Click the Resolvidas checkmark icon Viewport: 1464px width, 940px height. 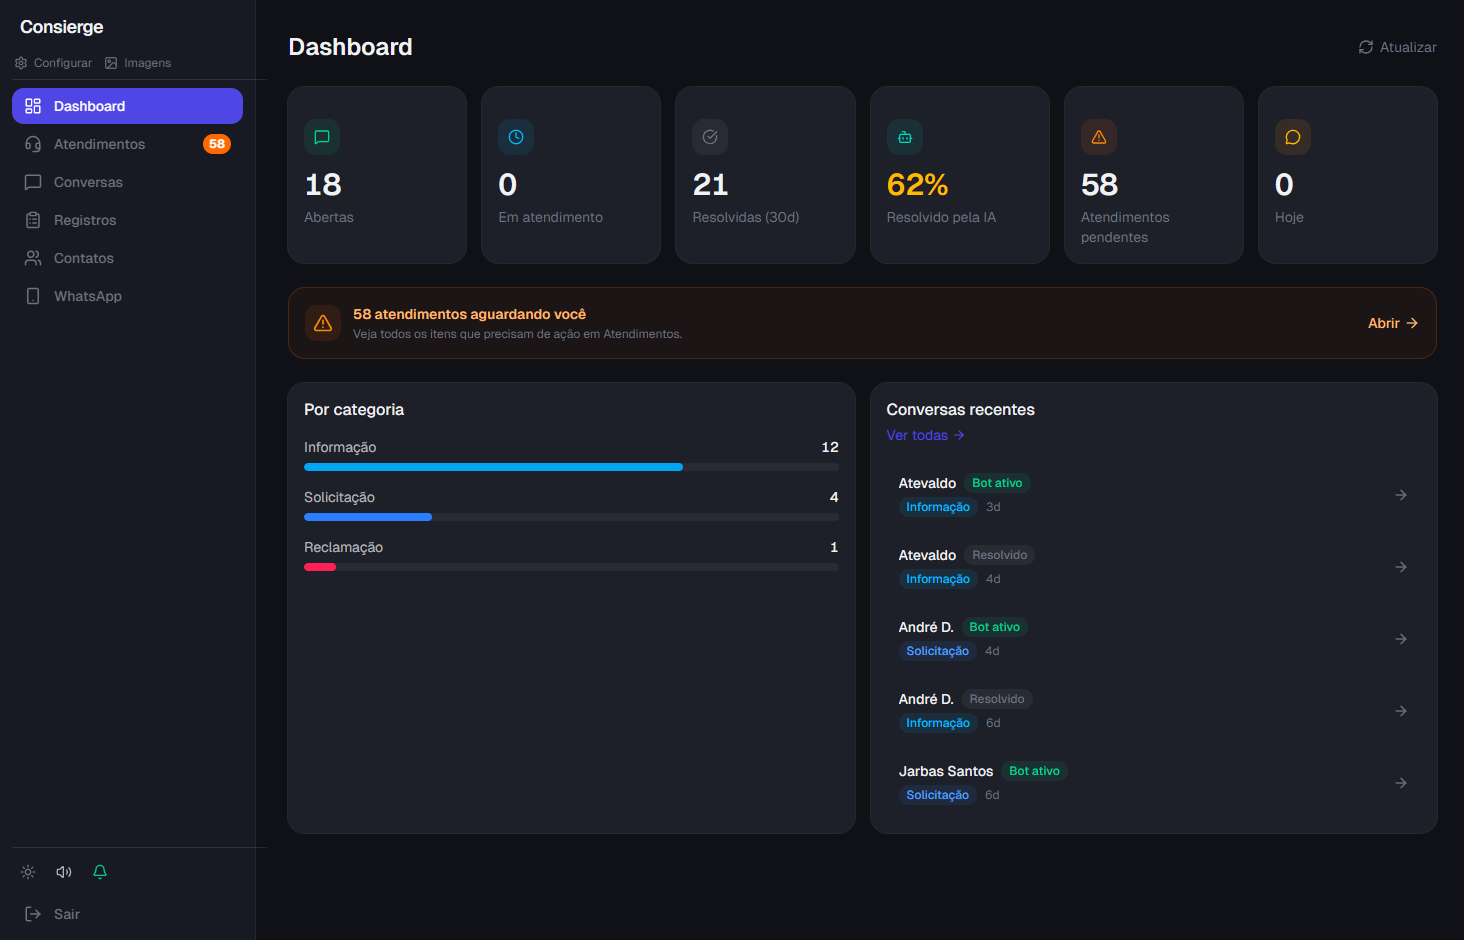710,137
